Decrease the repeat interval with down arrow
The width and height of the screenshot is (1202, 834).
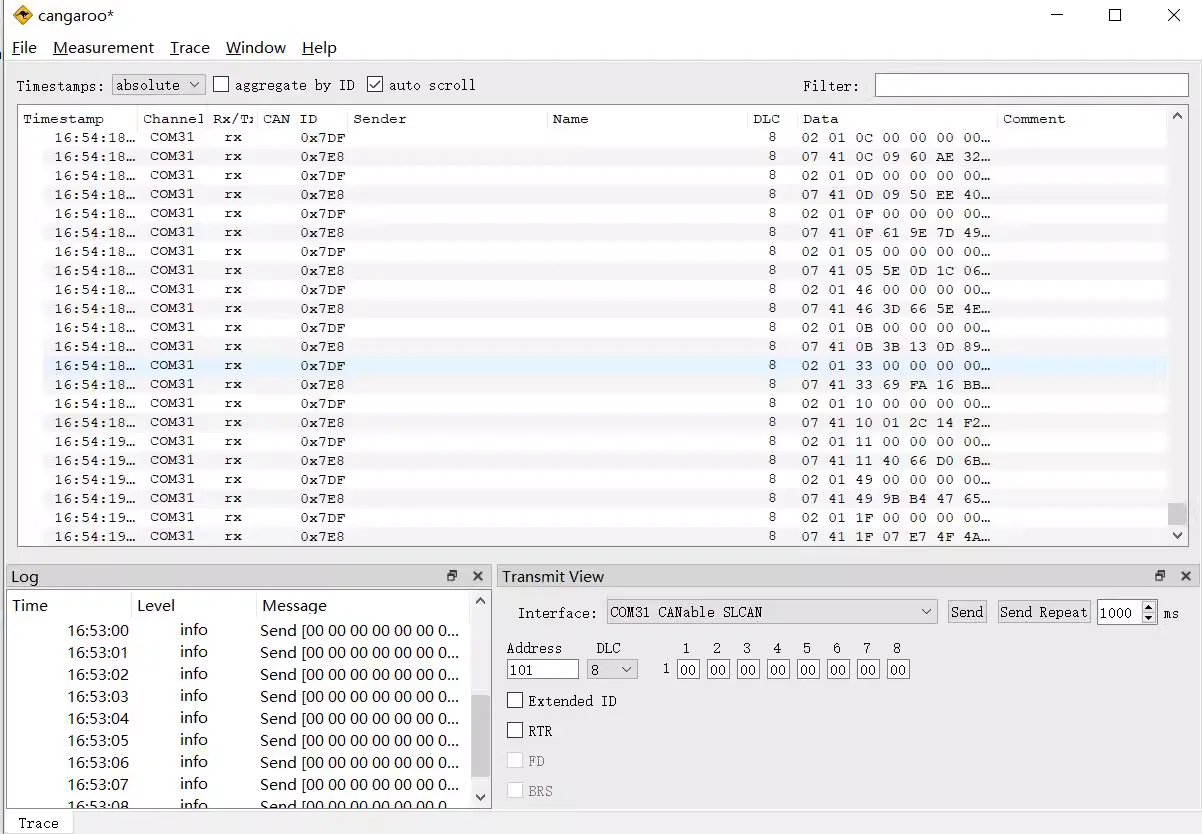(x=1149, y=618)
